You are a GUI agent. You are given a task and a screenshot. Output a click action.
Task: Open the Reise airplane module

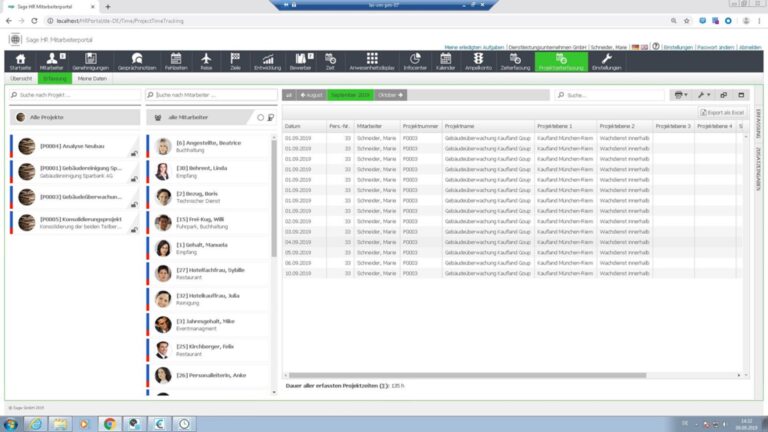coord(206,61)
